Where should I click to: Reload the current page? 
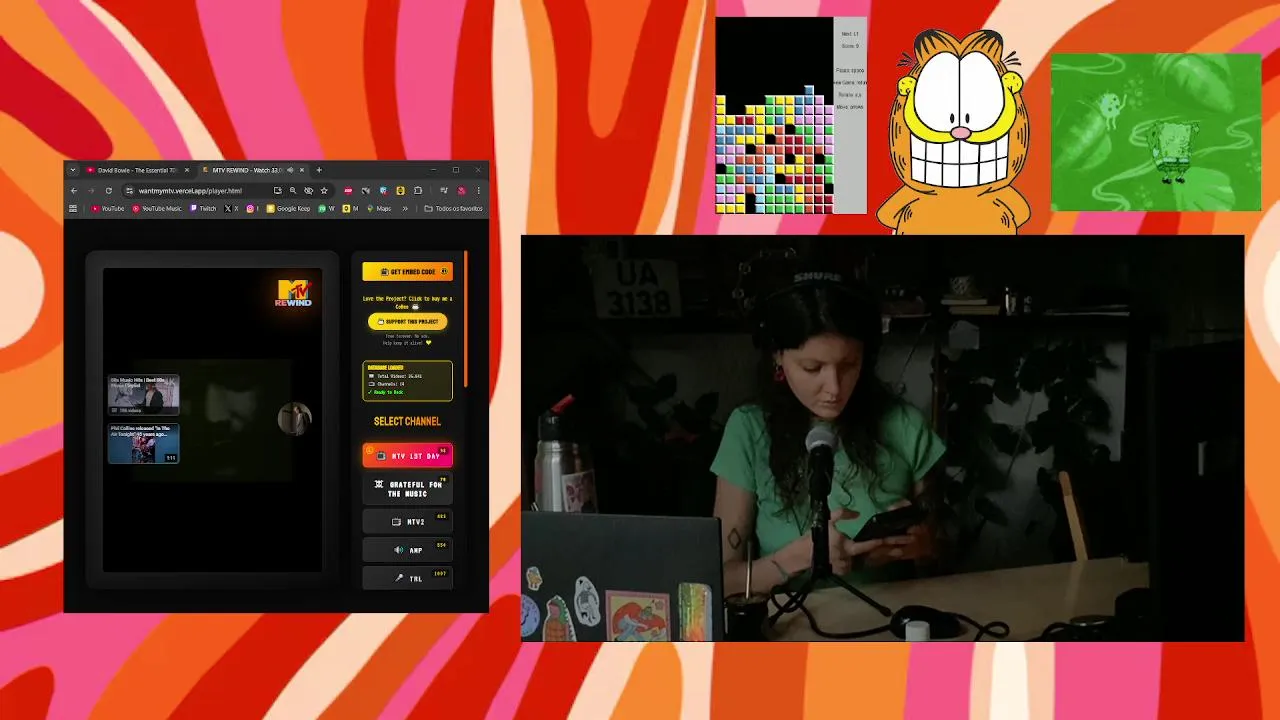(x=109, y=191)
